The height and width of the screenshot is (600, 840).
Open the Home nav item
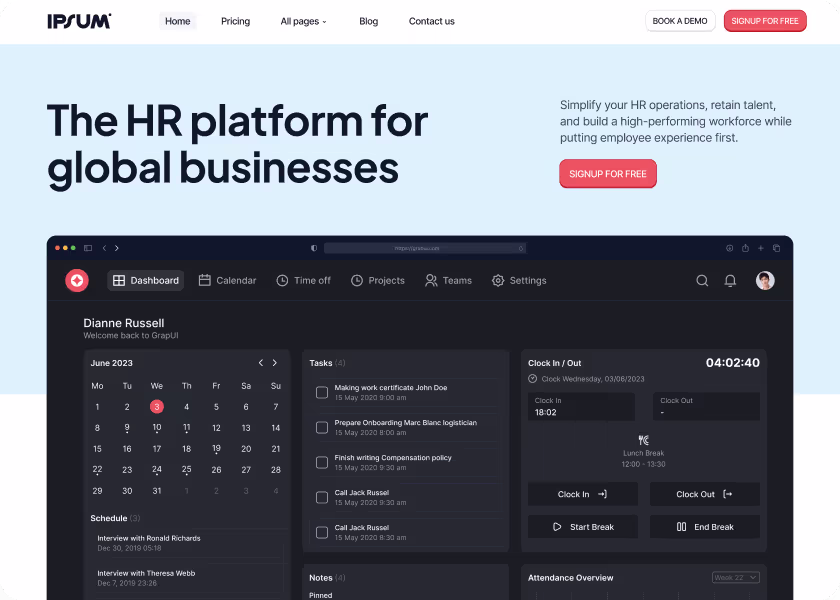click(177, 21)
